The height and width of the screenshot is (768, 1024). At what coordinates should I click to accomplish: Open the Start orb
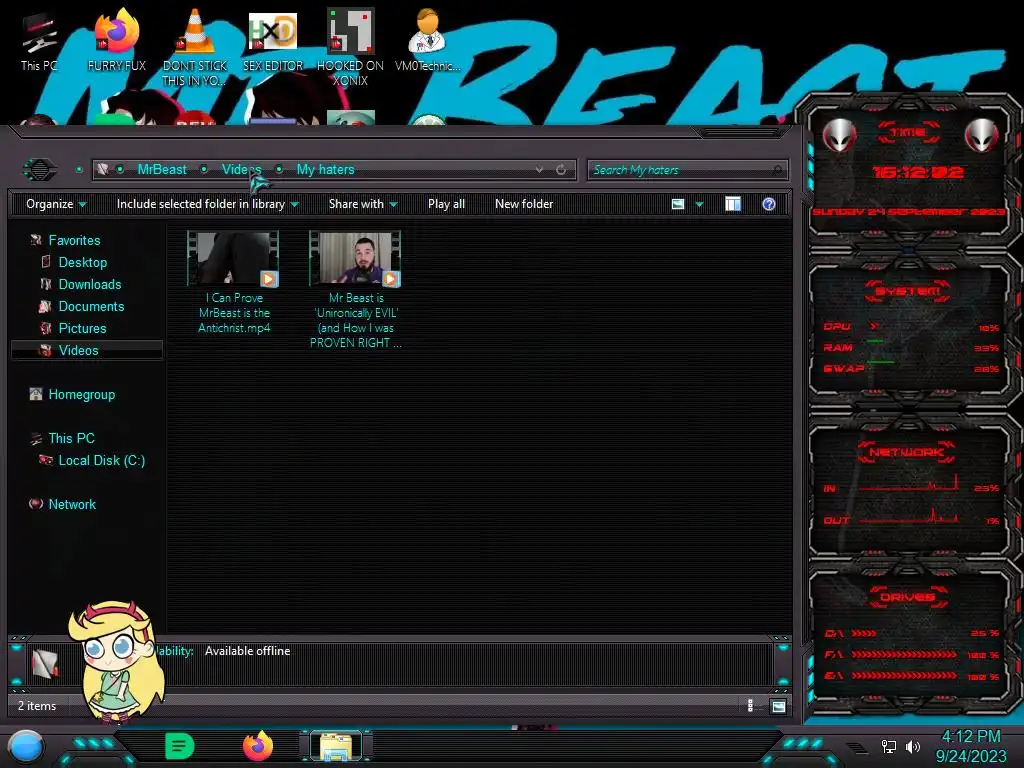point(26,747)
